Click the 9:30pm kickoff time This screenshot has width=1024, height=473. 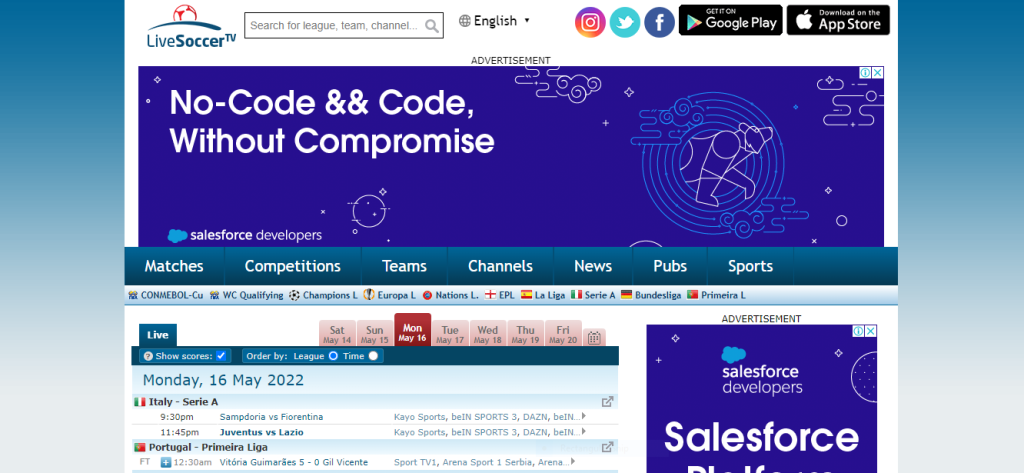click(177, 417)
